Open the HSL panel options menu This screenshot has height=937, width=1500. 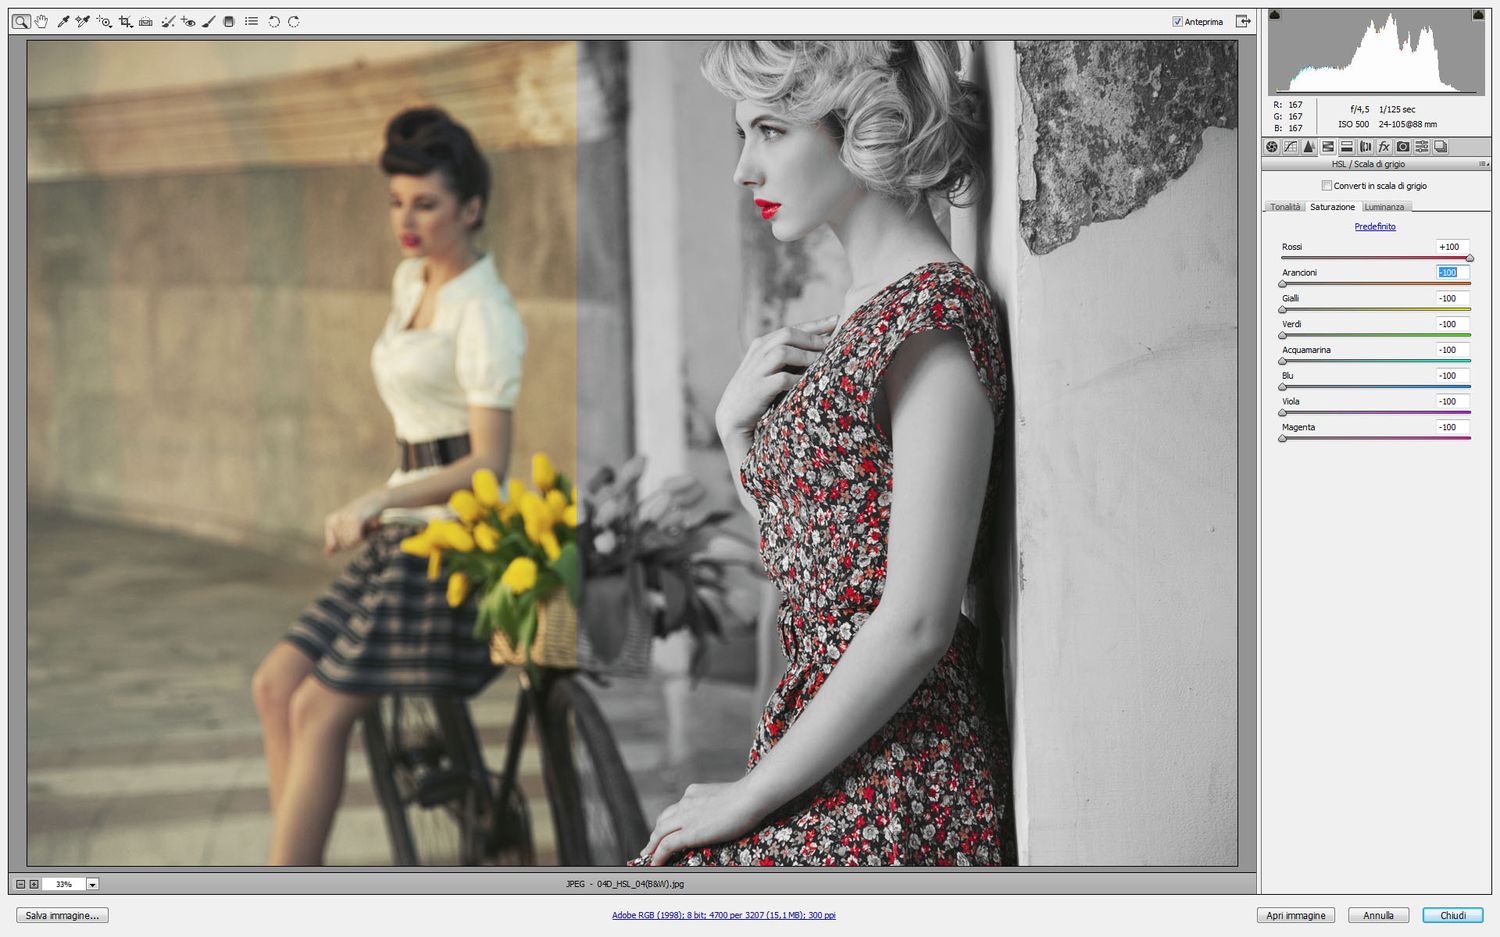pos(1483,164)
